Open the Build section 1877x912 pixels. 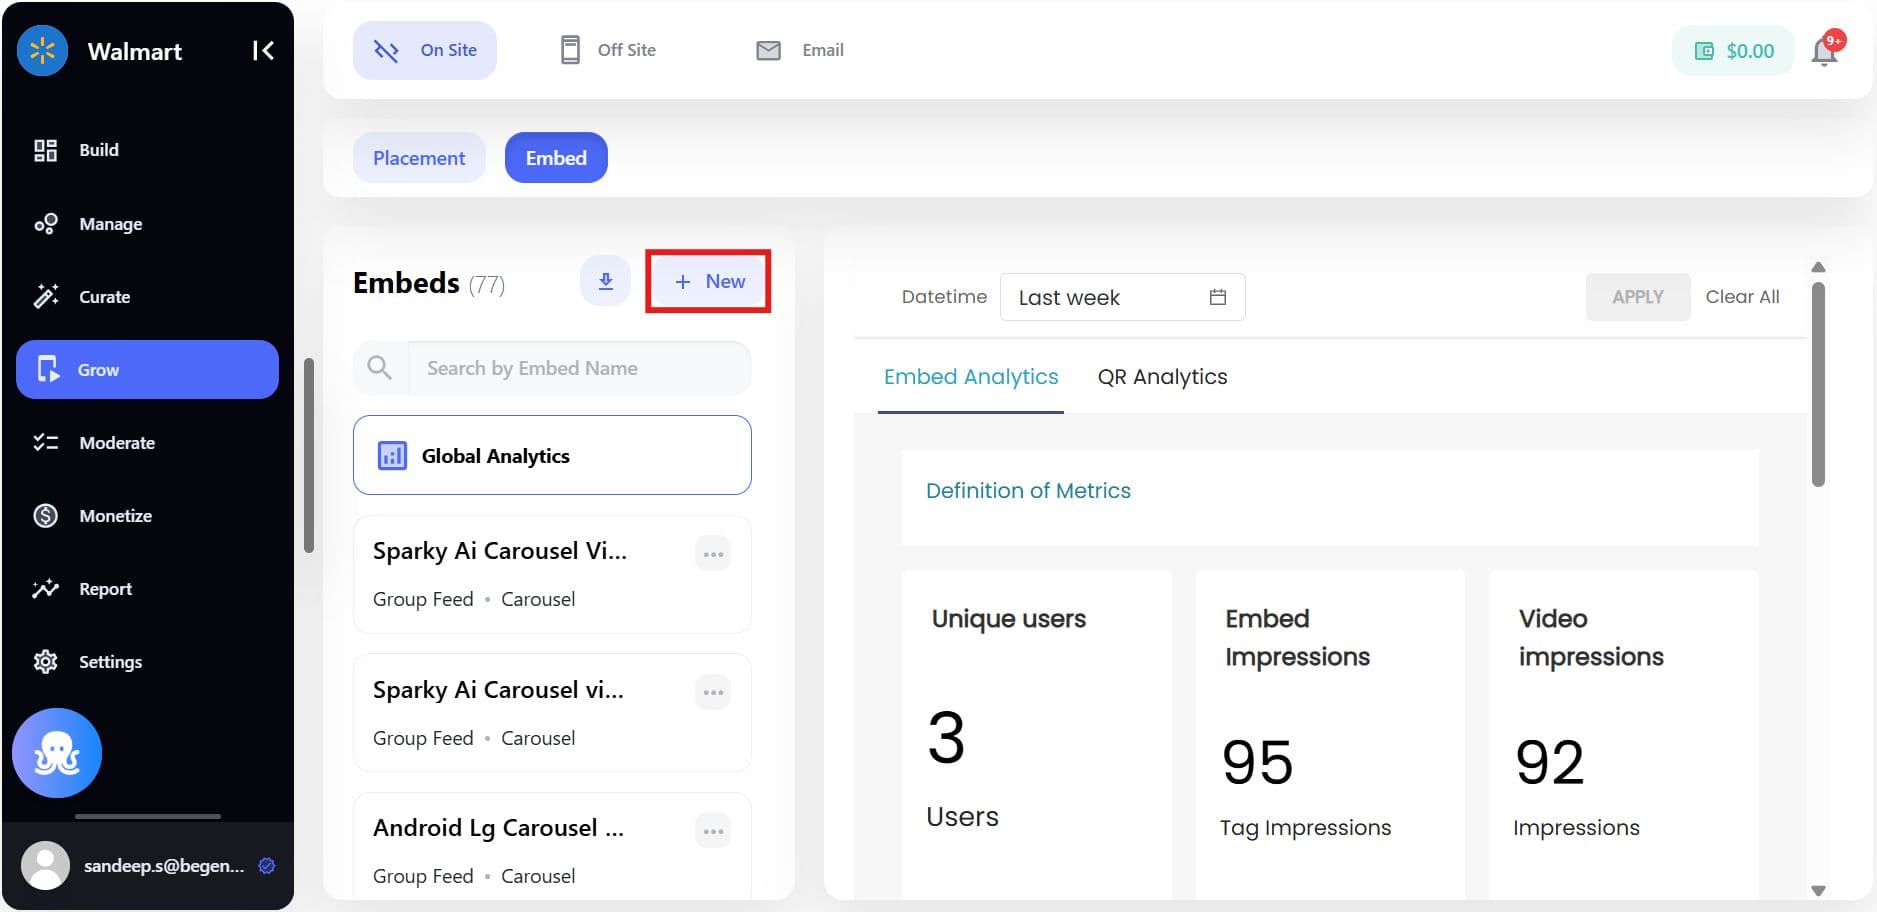click(x=147, y=150)
